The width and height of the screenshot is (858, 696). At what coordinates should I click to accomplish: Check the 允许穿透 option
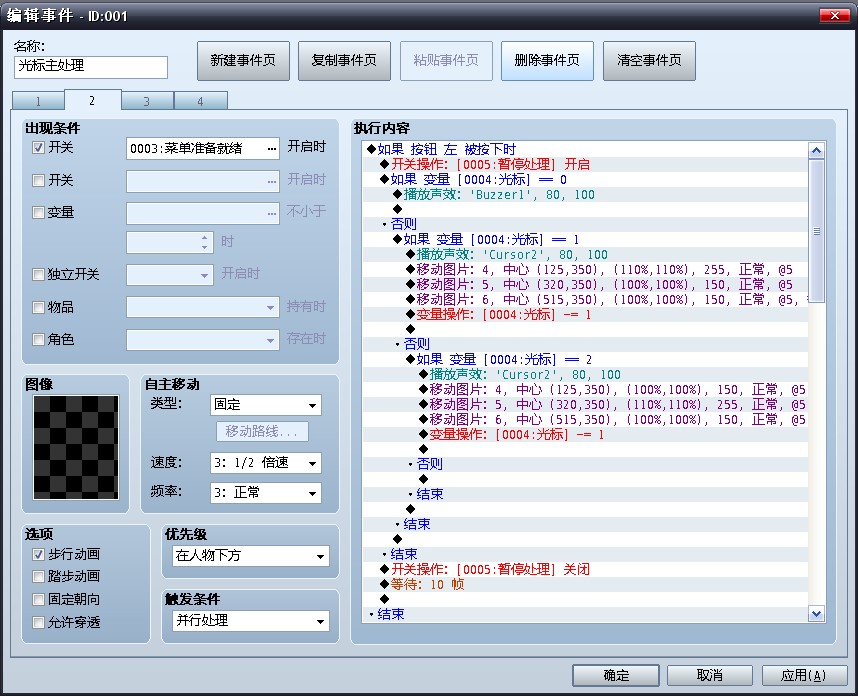pyautogui.click(x=38, y=622)
